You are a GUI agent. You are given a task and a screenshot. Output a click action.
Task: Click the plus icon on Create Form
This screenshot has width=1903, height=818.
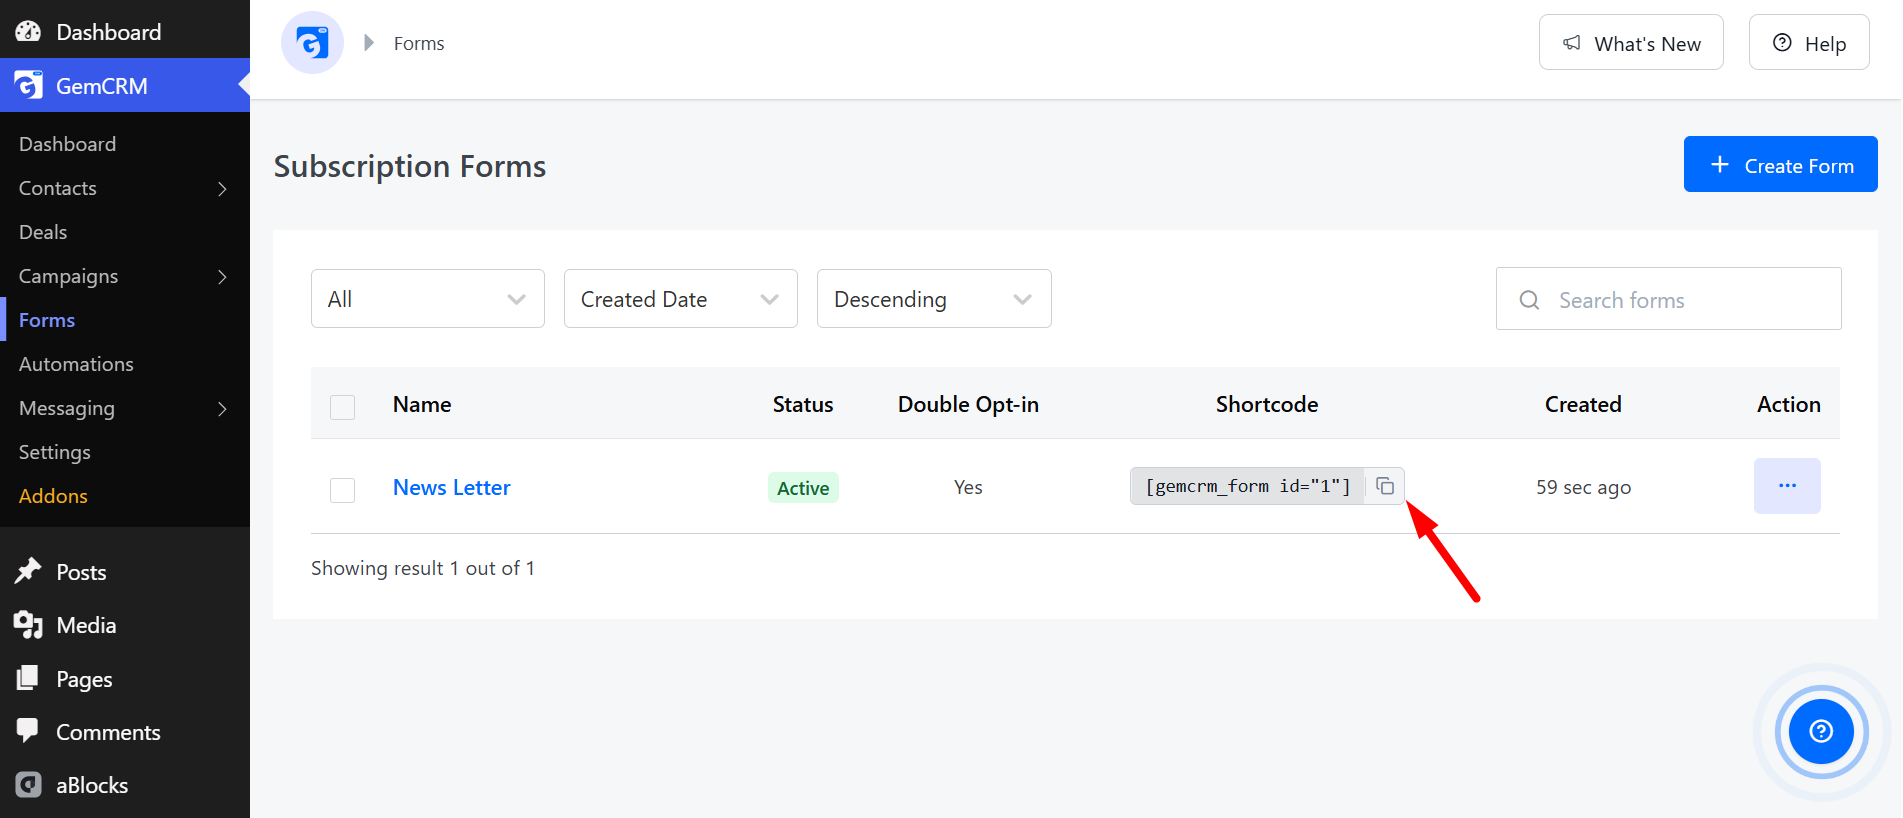click(x=1720, y=165)
